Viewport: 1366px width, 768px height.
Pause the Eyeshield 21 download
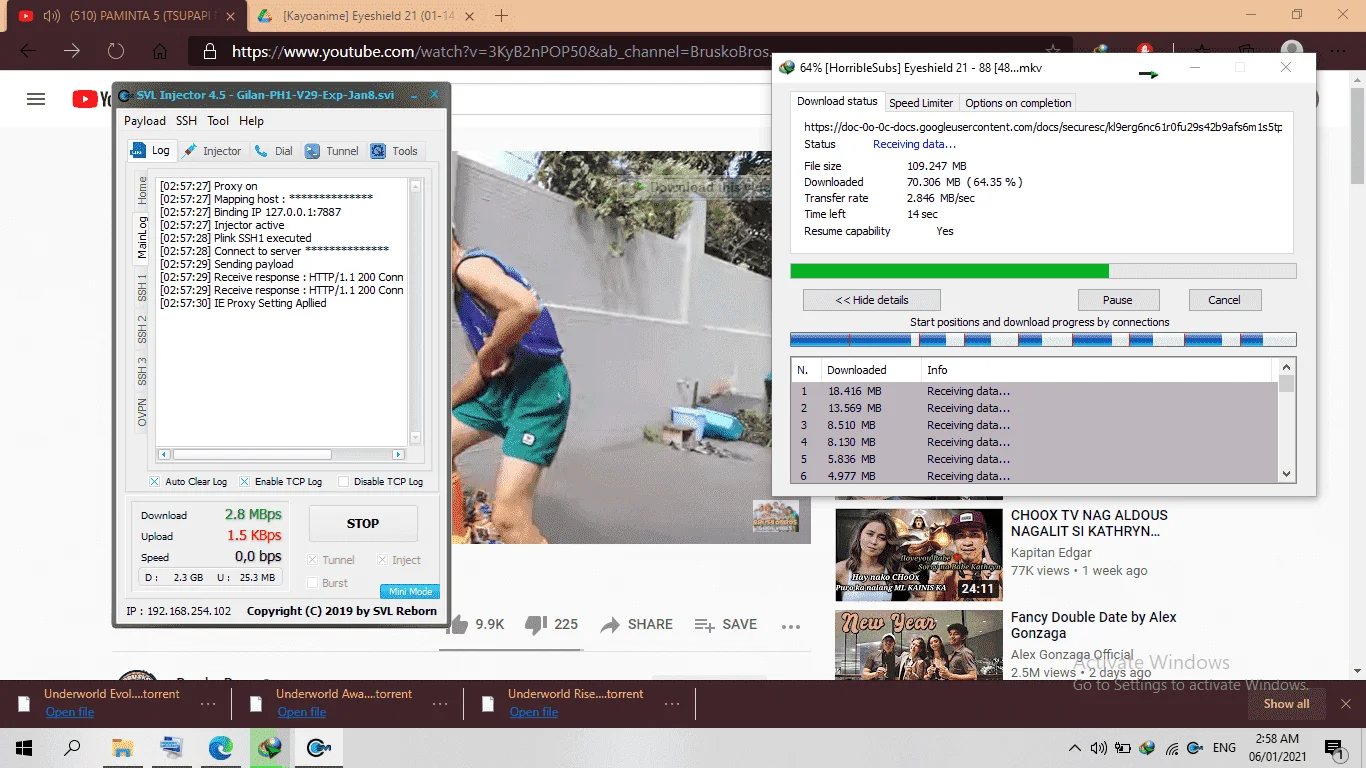[1118, 300]
